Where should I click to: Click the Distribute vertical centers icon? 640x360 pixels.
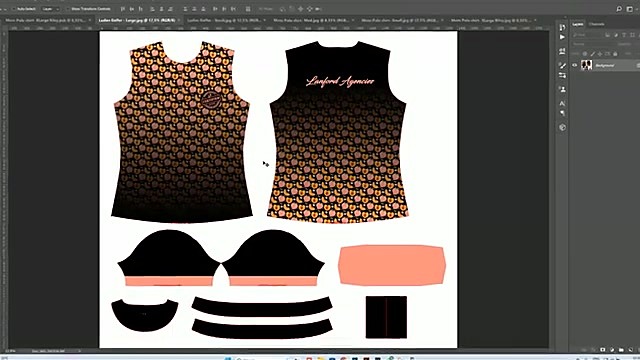click(x=194, y=9)
